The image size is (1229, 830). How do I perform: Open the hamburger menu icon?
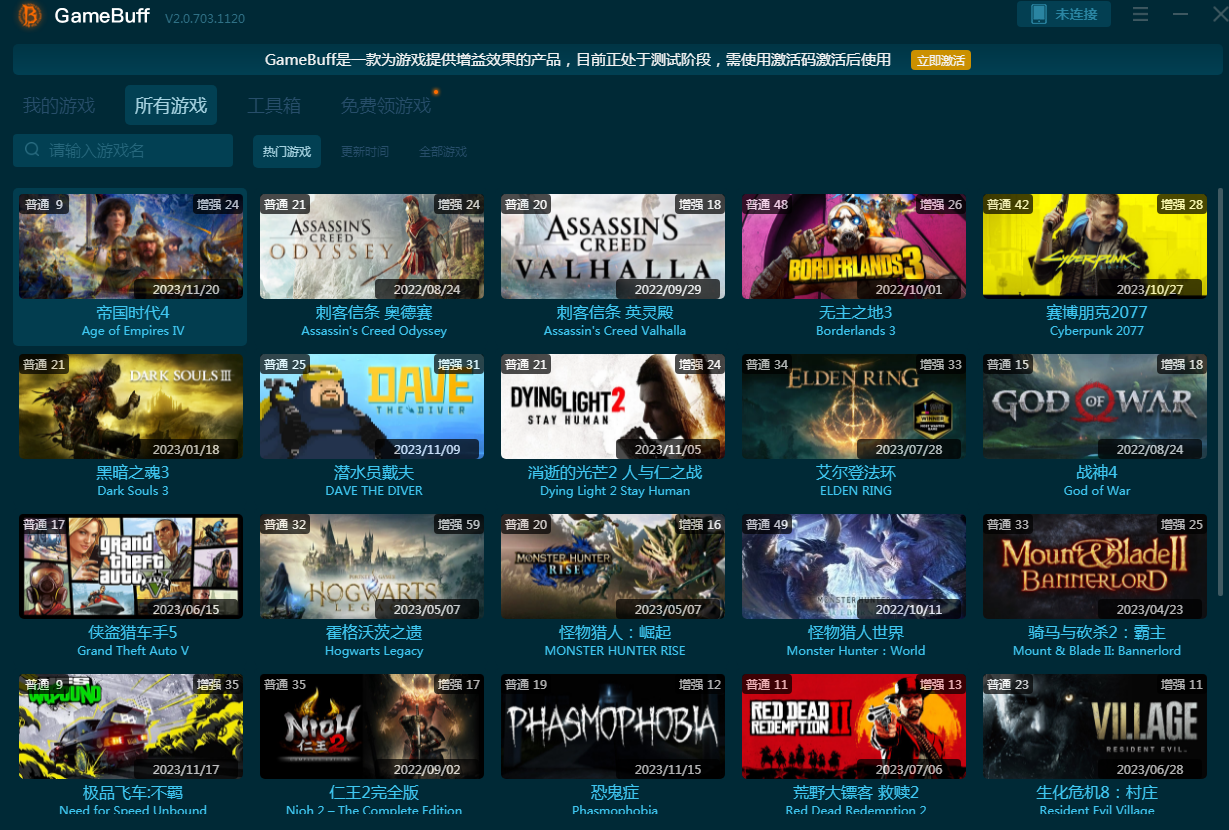(x=1140, y=15)
